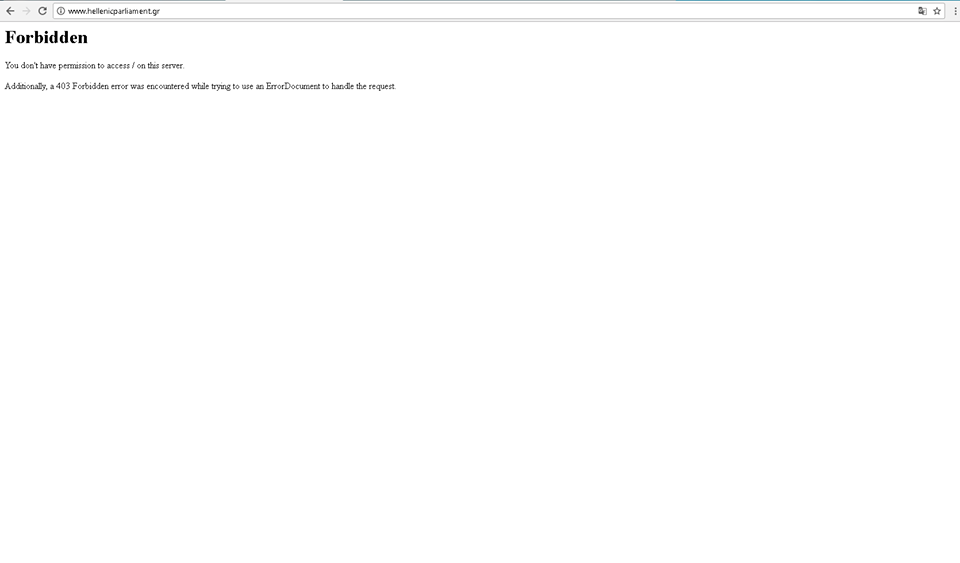Click the word "Additionally" in the second paragraph
This screenshot has height=563, width=960.
click(x=25, y=87)
